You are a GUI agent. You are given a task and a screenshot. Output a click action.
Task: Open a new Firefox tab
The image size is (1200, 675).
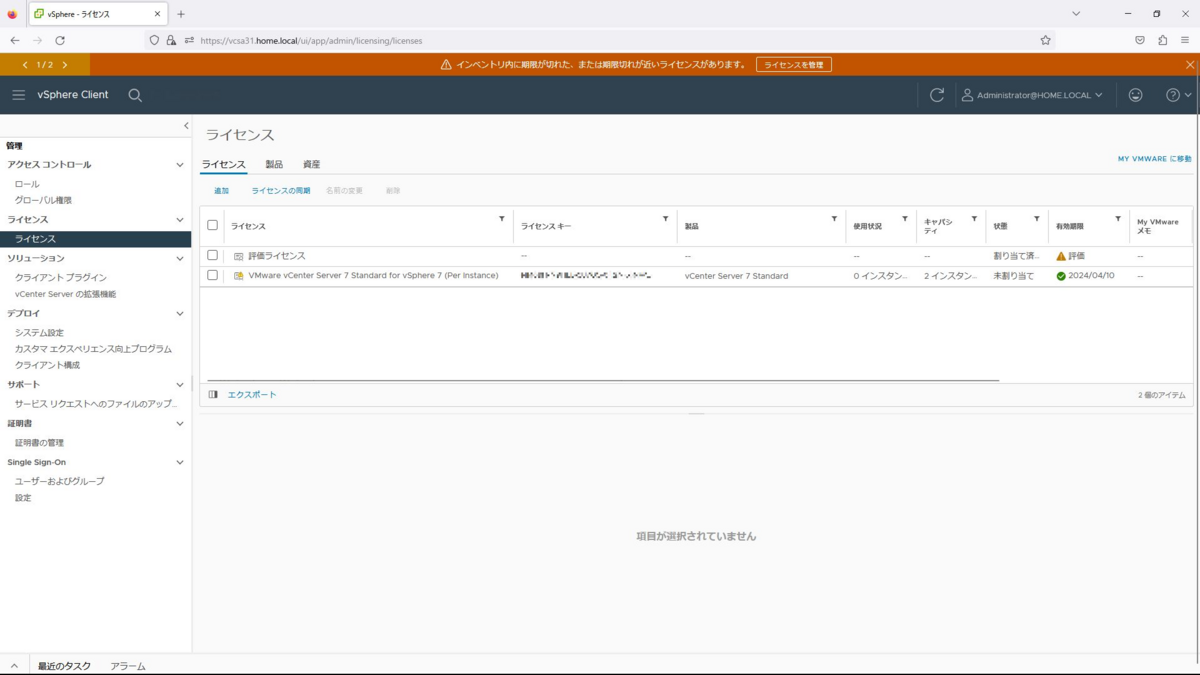[181, 14]
